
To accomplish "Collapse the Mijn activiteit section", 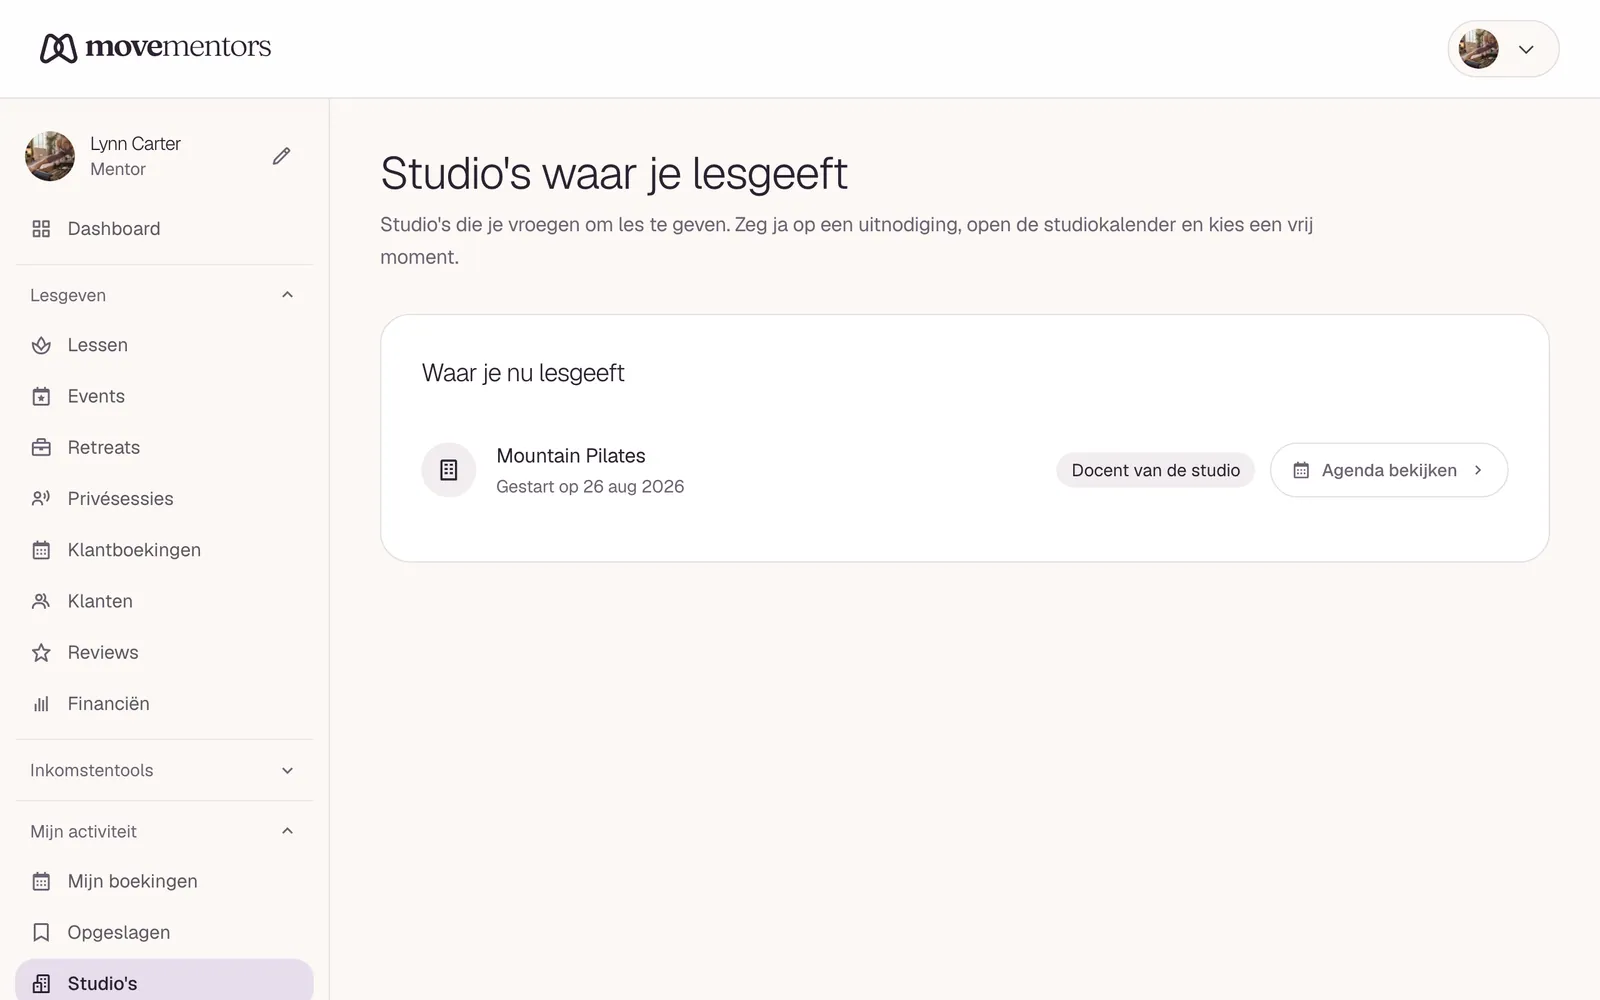I will coord(164,831).
